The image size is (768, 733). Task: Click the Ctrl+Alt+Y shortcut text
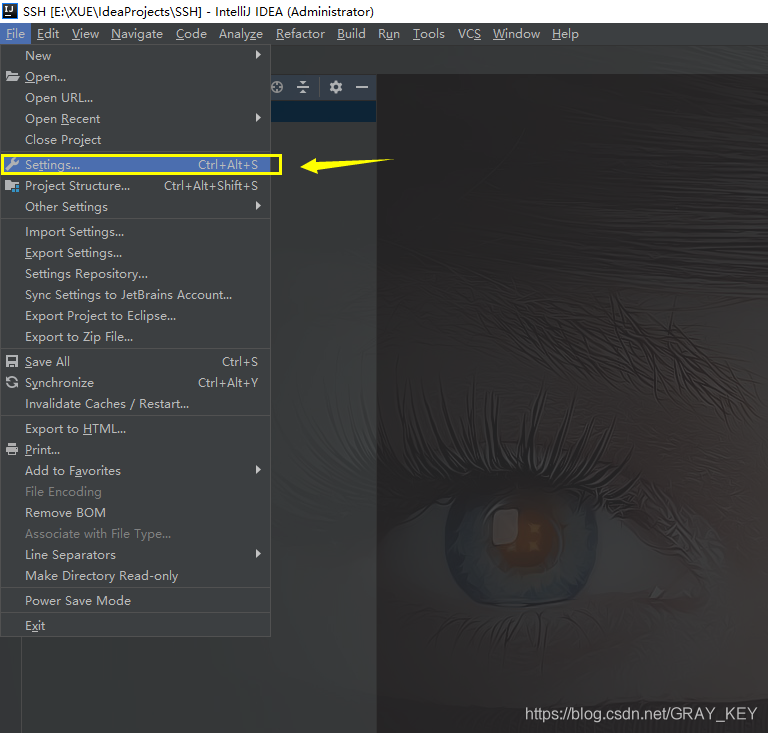(228, 382)
